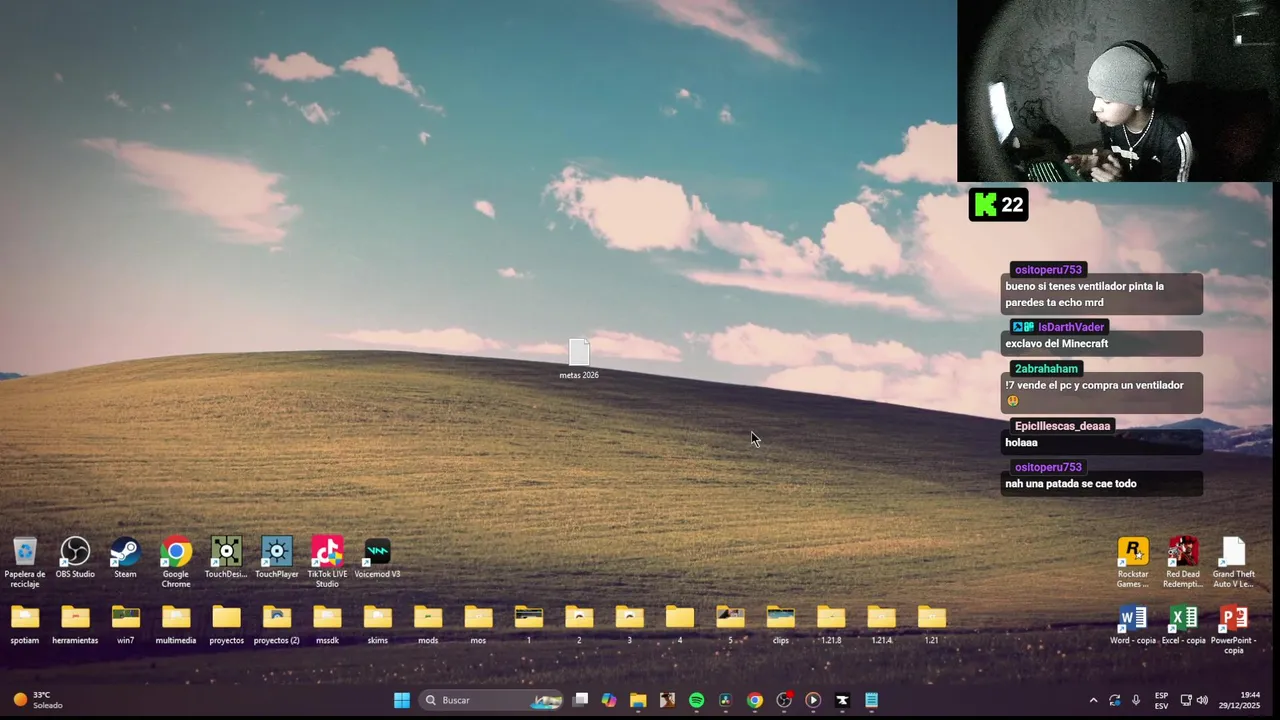
Task: Select the 1.21 folder
Action: (931, 625)
